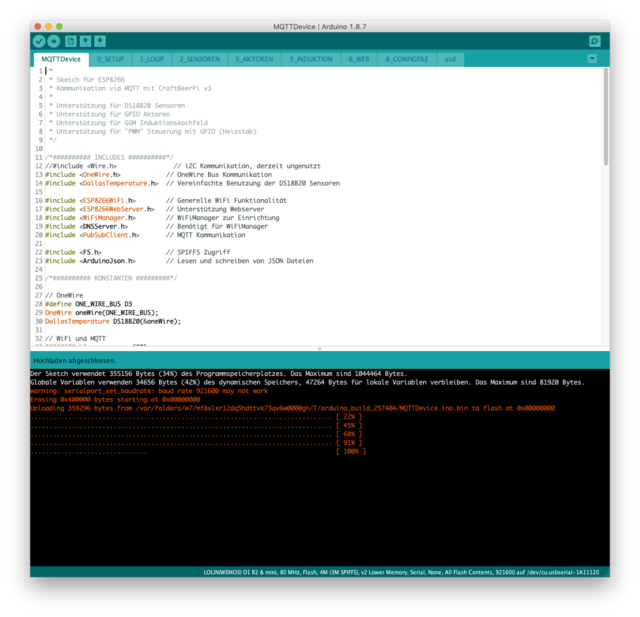Switch to the 6_WEB tab
This screenshot has height=617, width=640.
(x=359, y=59)
